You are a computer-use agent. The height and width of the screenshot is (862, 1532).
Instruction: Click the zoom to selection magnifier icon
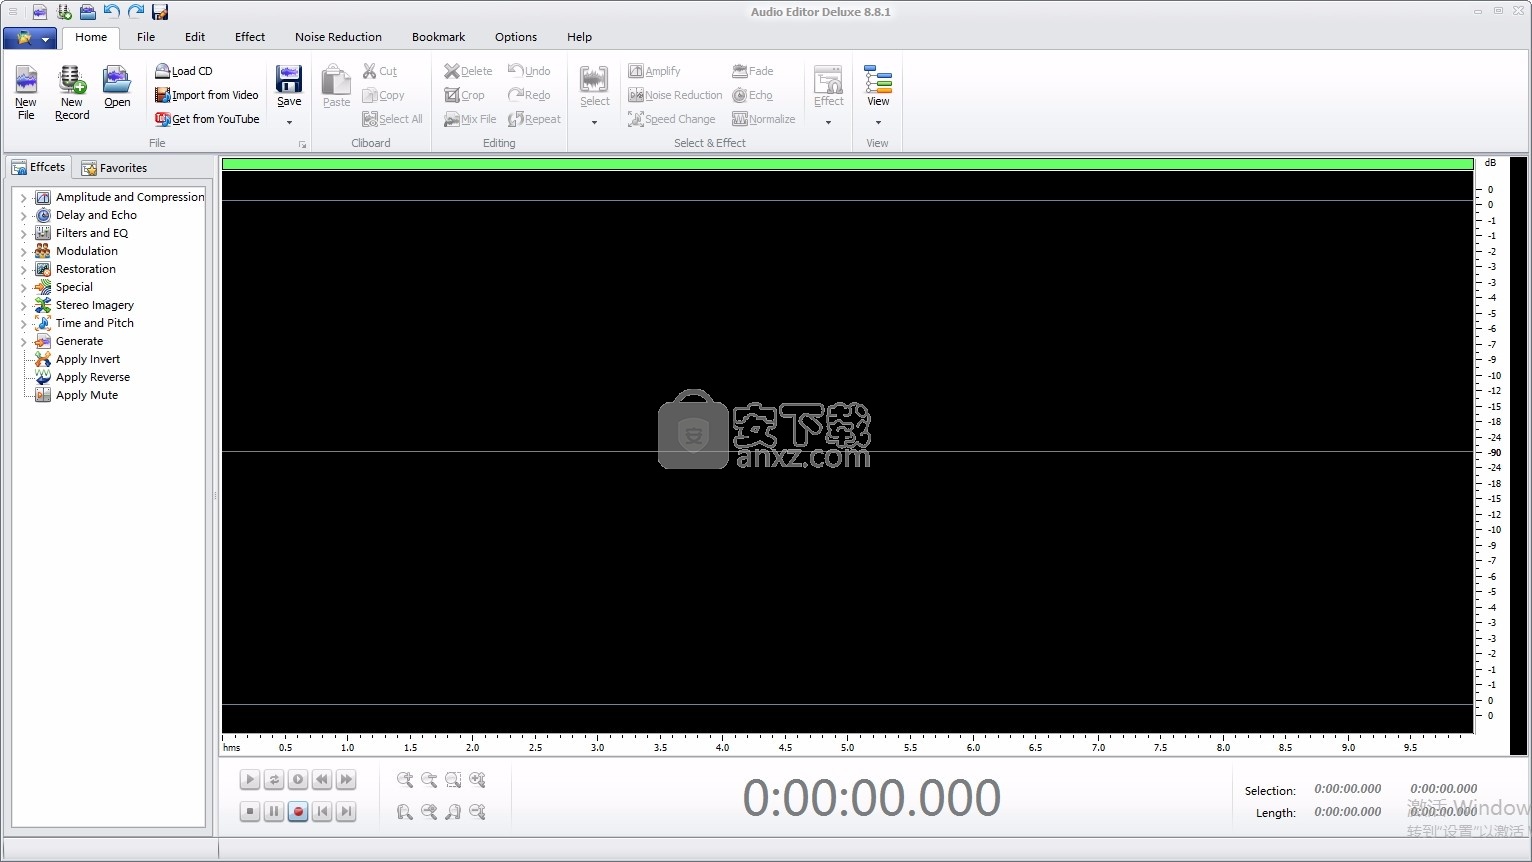pyautogui.click(x=453, y=780)
